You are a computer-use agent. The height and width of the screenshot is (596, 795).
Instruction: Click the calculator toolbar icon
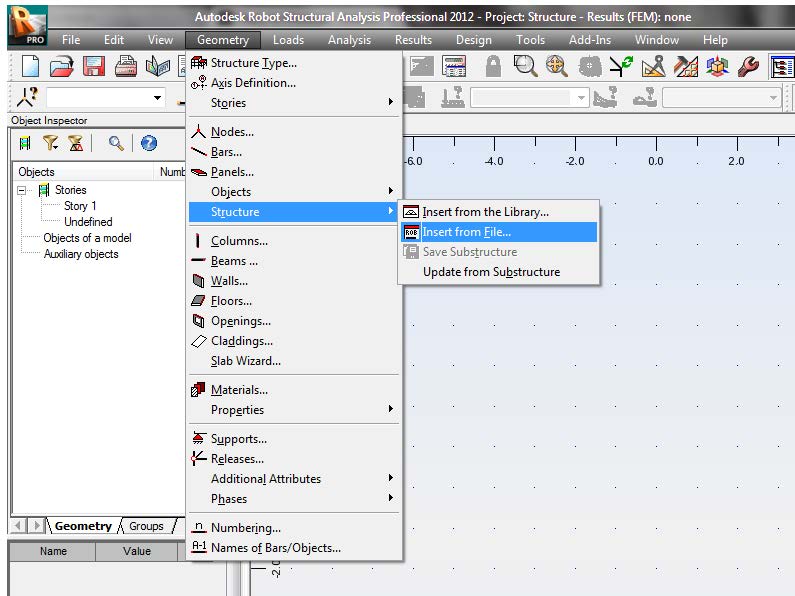point(454,66)
